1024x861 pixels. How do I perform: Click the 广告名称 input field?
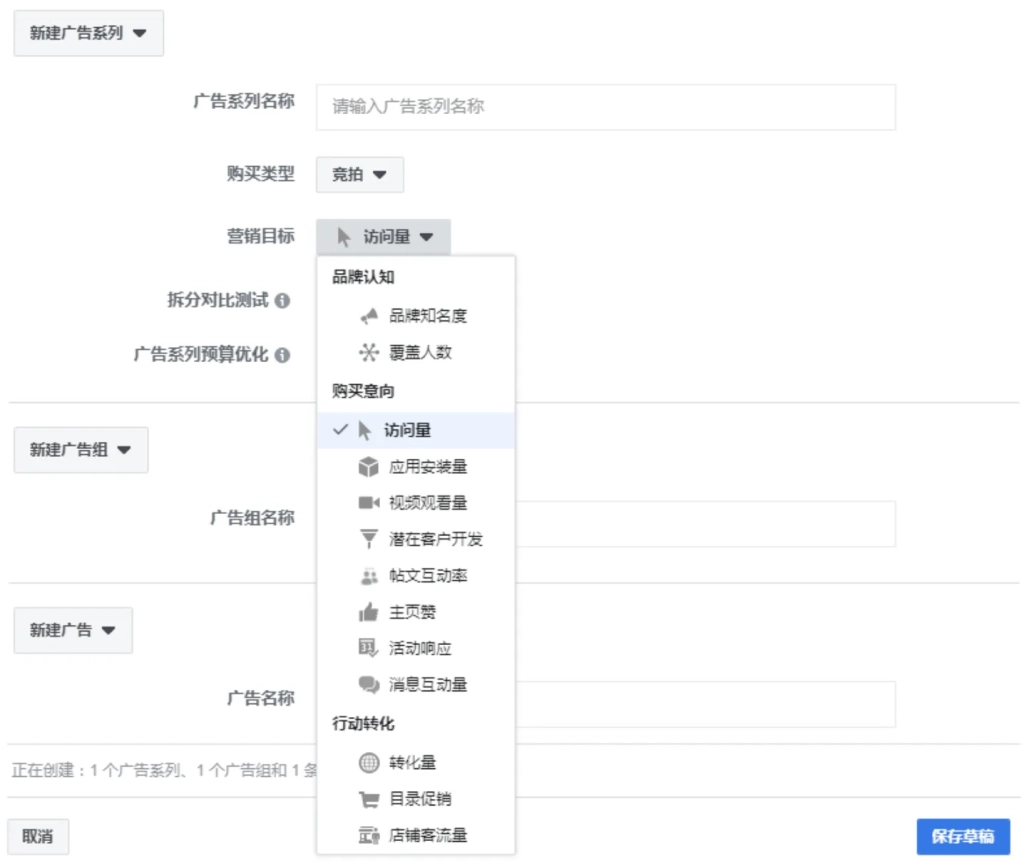[705, 704]
